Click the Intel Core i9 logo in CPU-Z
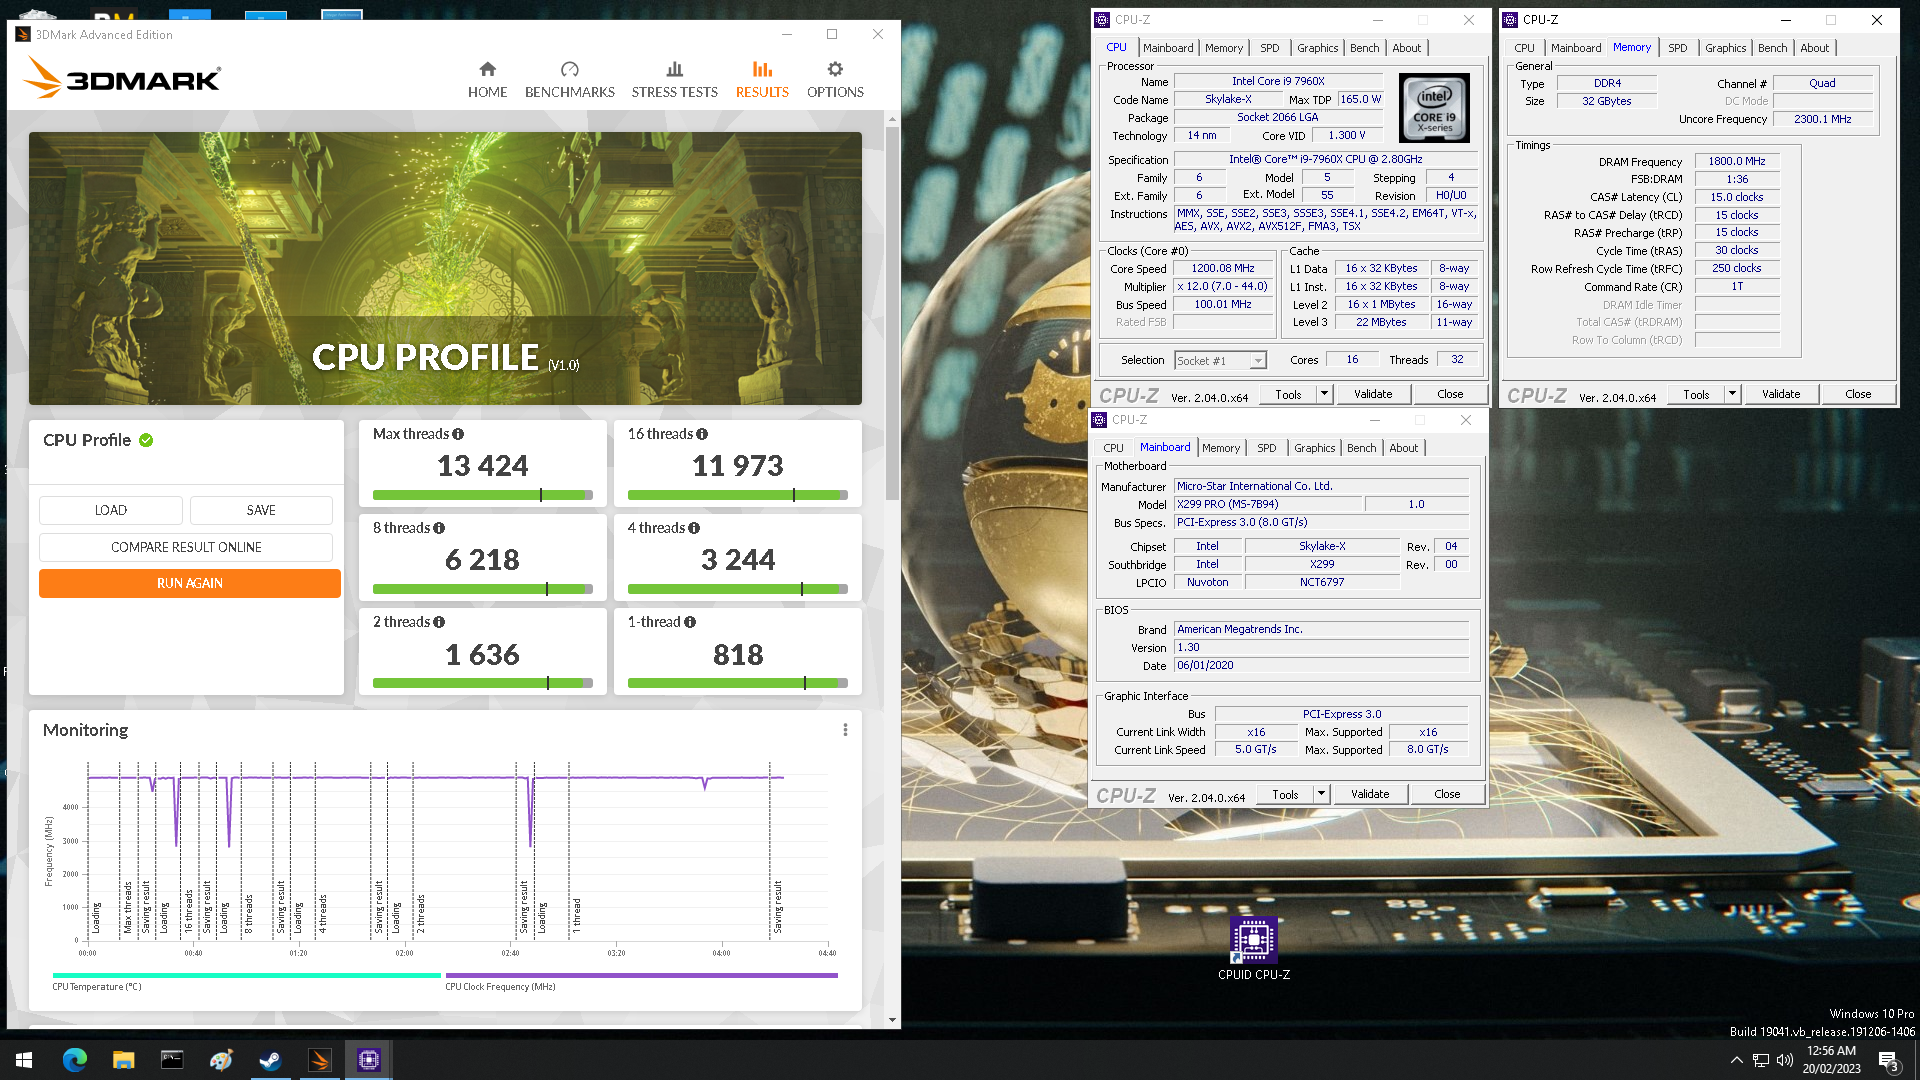Viewport: 1920px width, 1080px height. 1434,108
